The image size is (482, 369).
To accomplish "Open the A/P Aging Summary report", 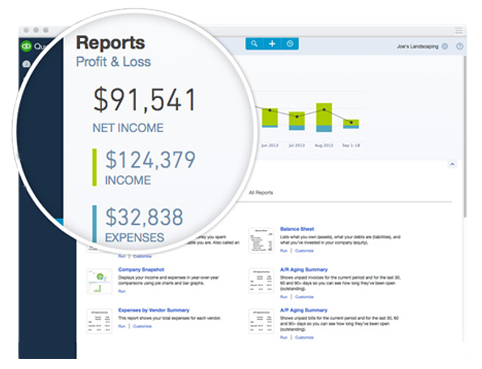I will [x=304, y=310].
